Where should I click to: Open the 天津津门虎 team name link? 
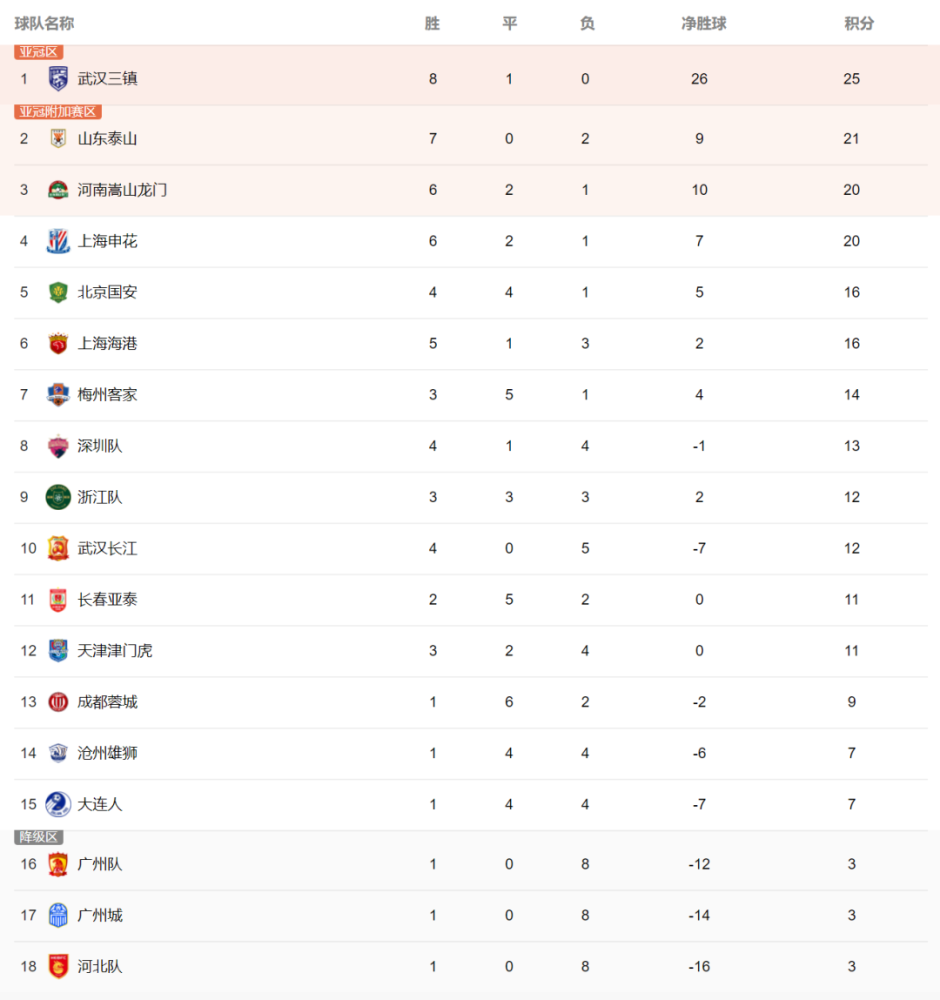tap(115, 651)
